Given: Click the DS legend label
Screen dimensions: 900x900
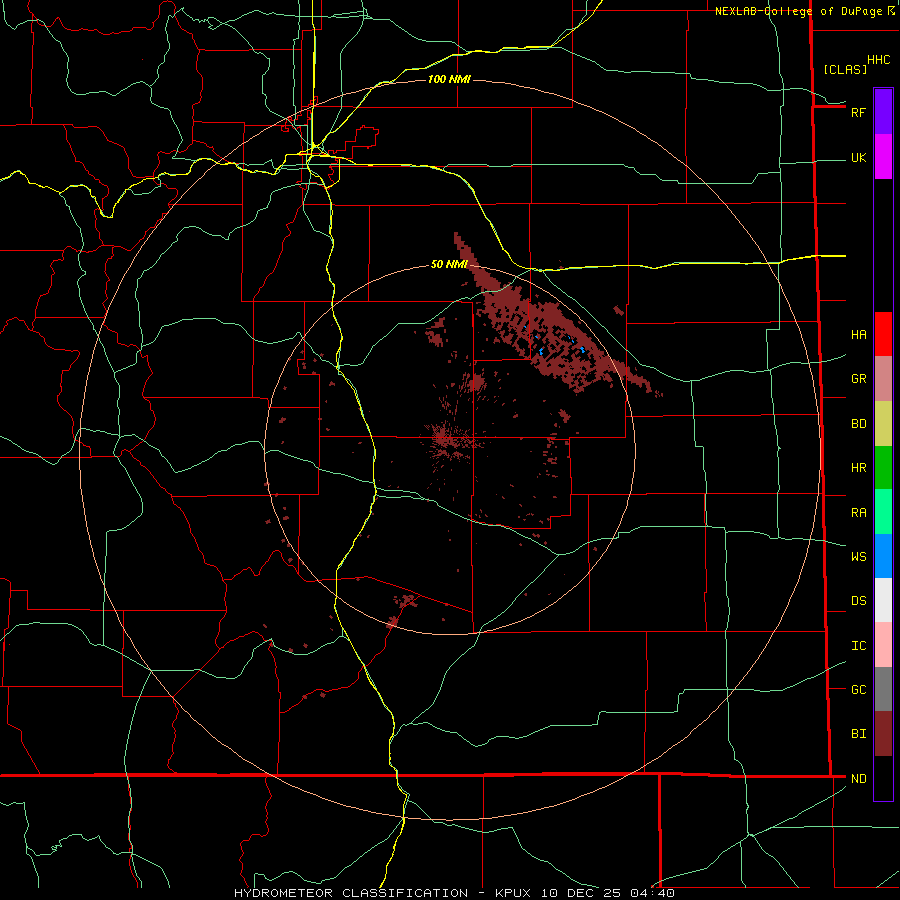Looking at the screenshot, I should pos(858,600).
